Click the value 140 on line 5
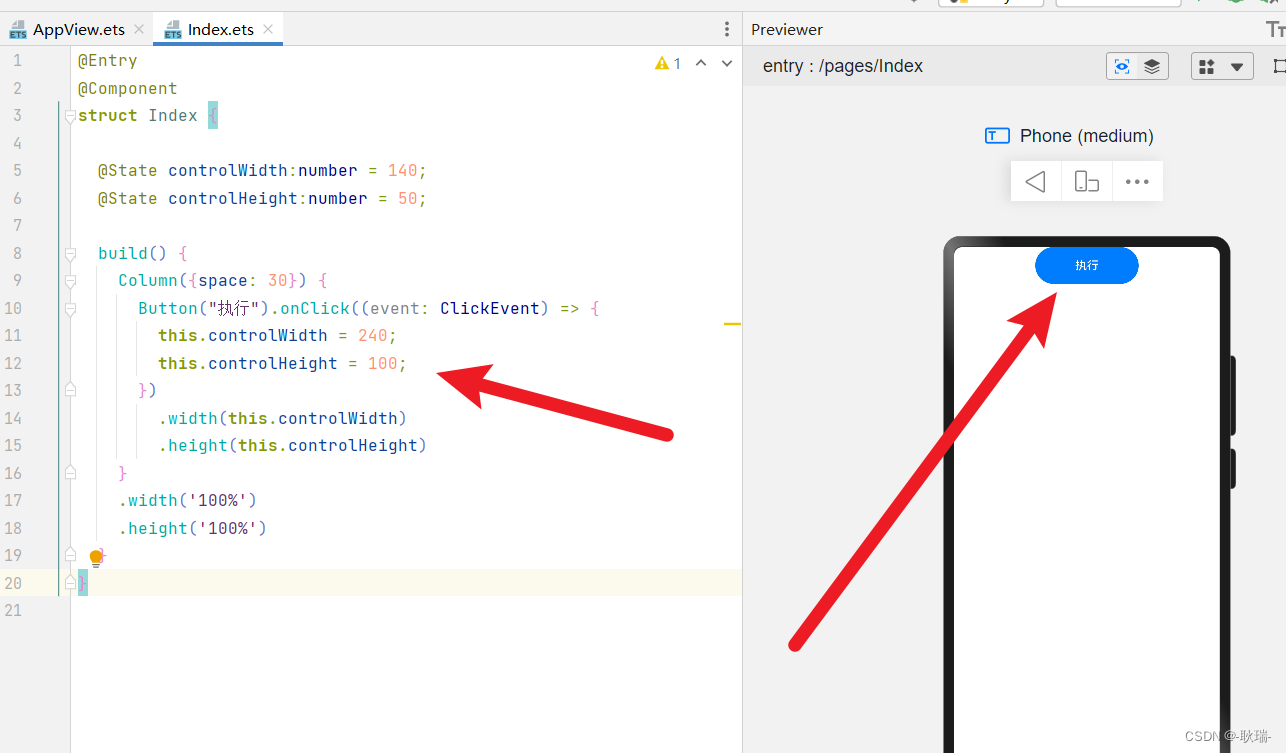Viewport: 1286px width, 753px height. [x=403, y=171]
